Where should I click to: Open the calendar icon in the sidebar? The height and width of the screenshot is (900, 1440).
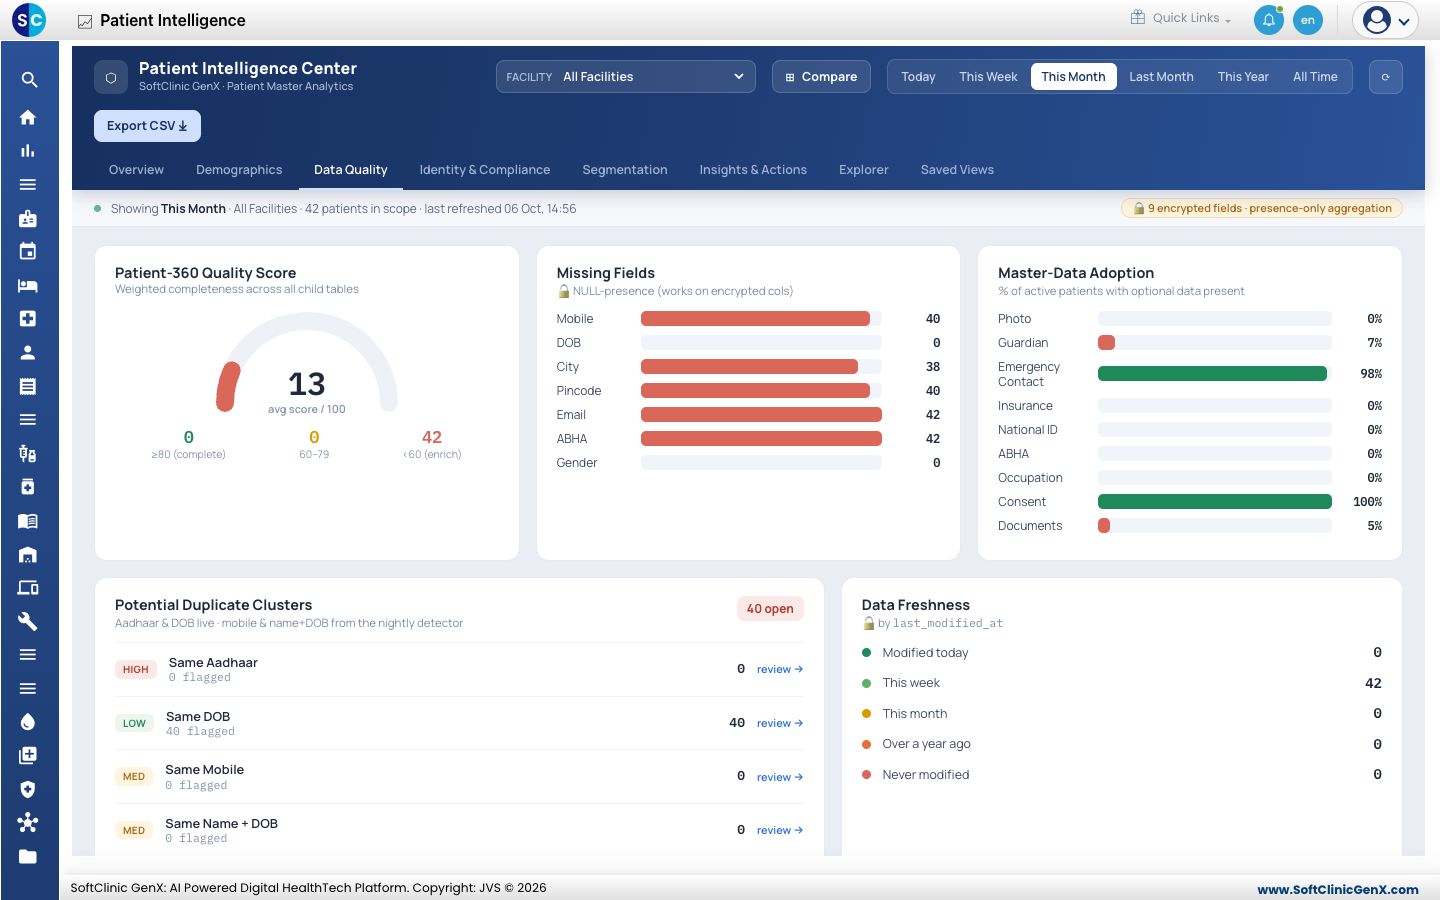(28, 251)
